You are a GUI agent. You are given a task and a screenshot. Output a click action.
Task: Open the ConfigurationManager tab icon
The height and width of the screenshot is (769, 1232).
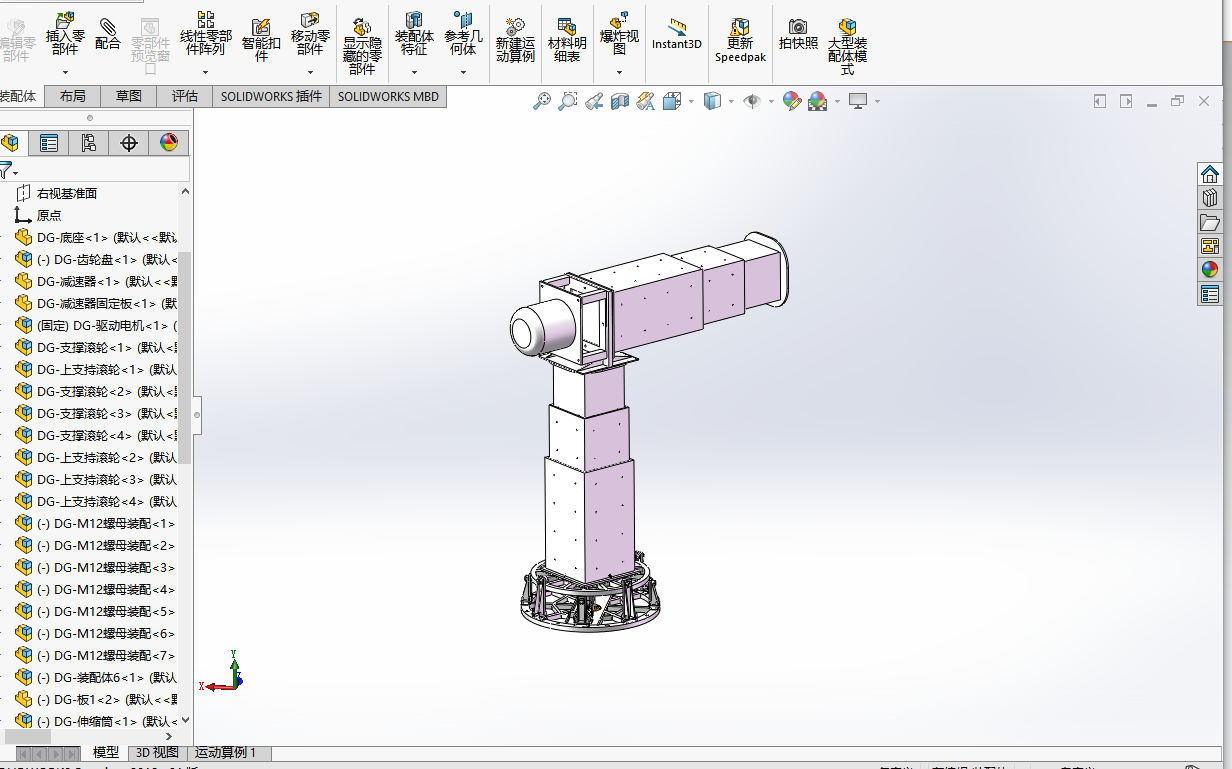[x=88, y=143]
